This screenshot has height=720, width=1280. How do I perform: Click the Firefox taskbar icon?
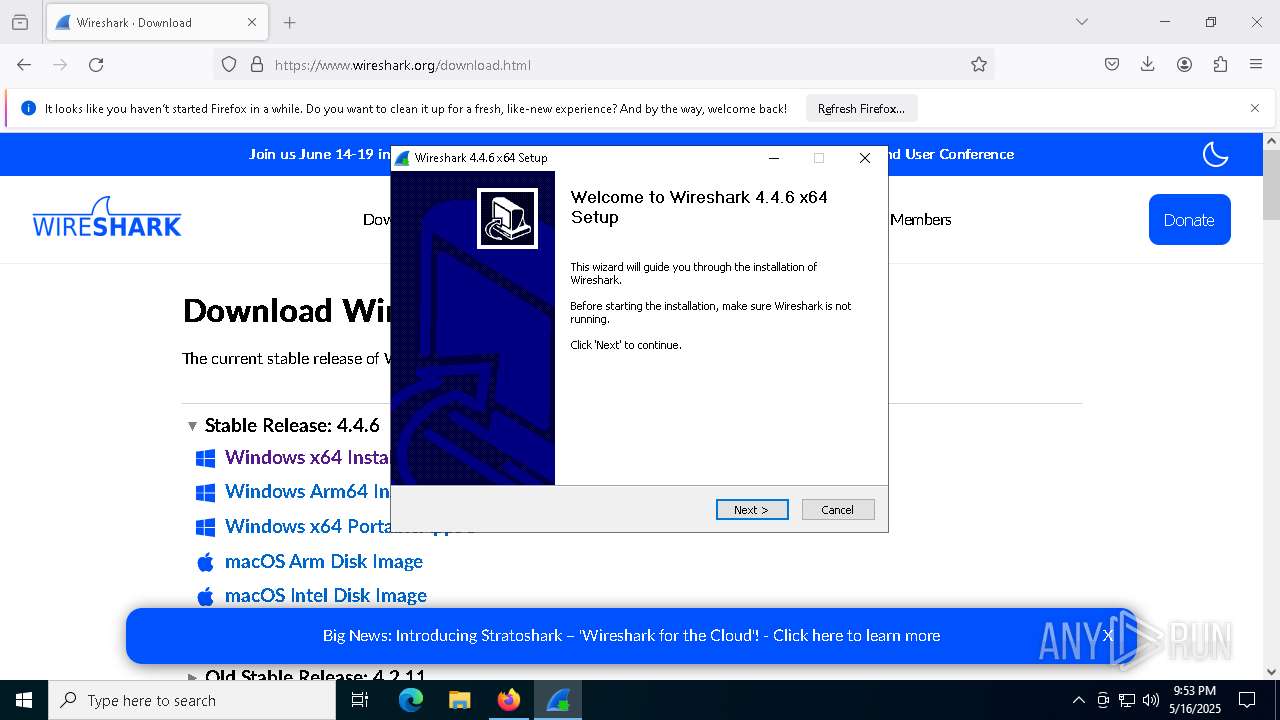[508, 700]
